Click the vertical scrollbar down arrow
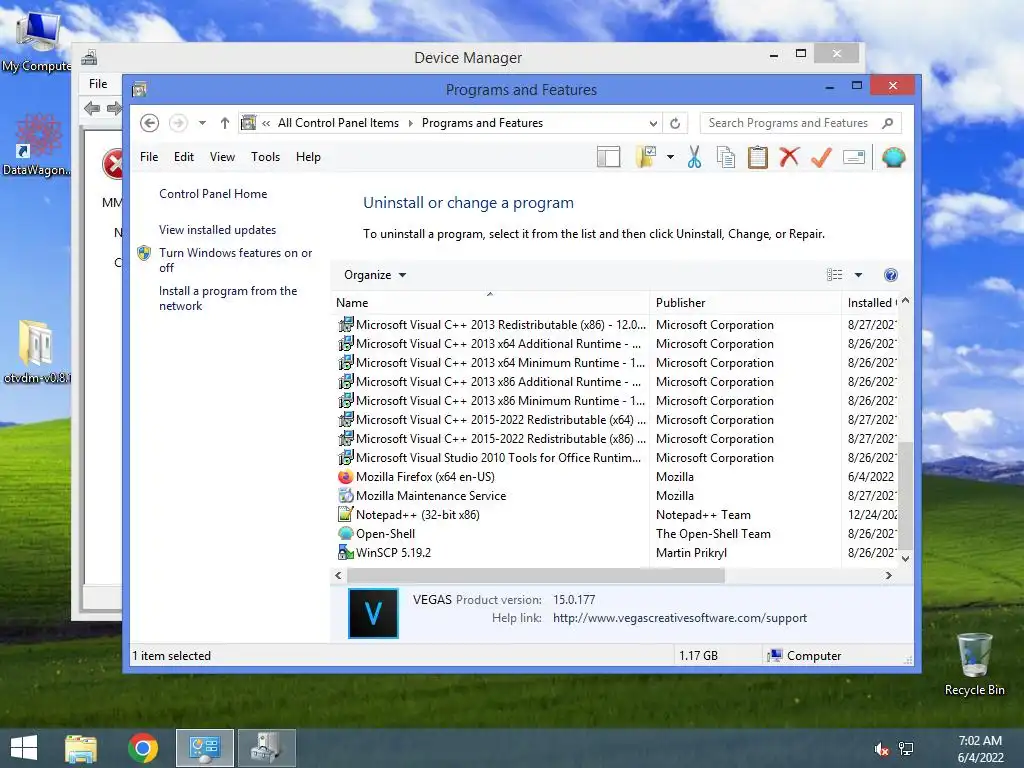1024x768 pixels. click(x=905, y=558)
